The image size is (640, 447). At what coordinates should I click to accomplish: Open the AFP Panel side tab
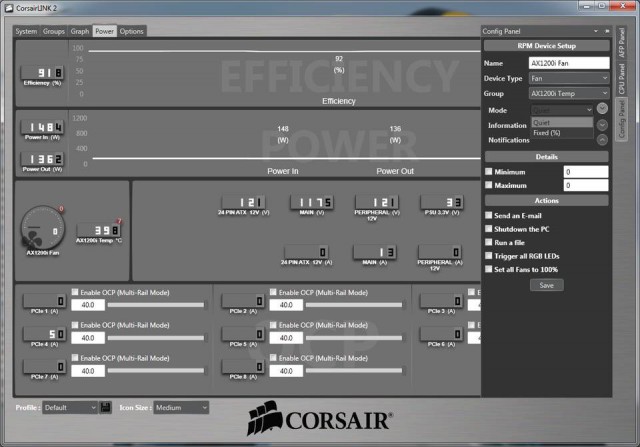(x=621, y=42)
